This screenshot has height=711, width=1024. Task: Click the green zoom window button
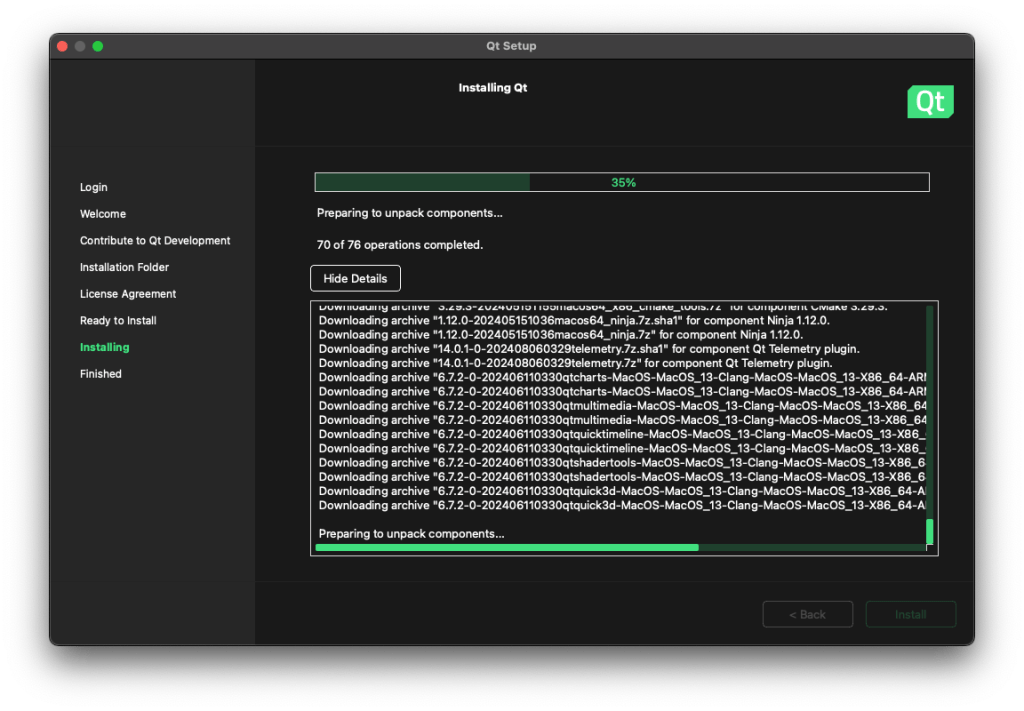[98, 46]
